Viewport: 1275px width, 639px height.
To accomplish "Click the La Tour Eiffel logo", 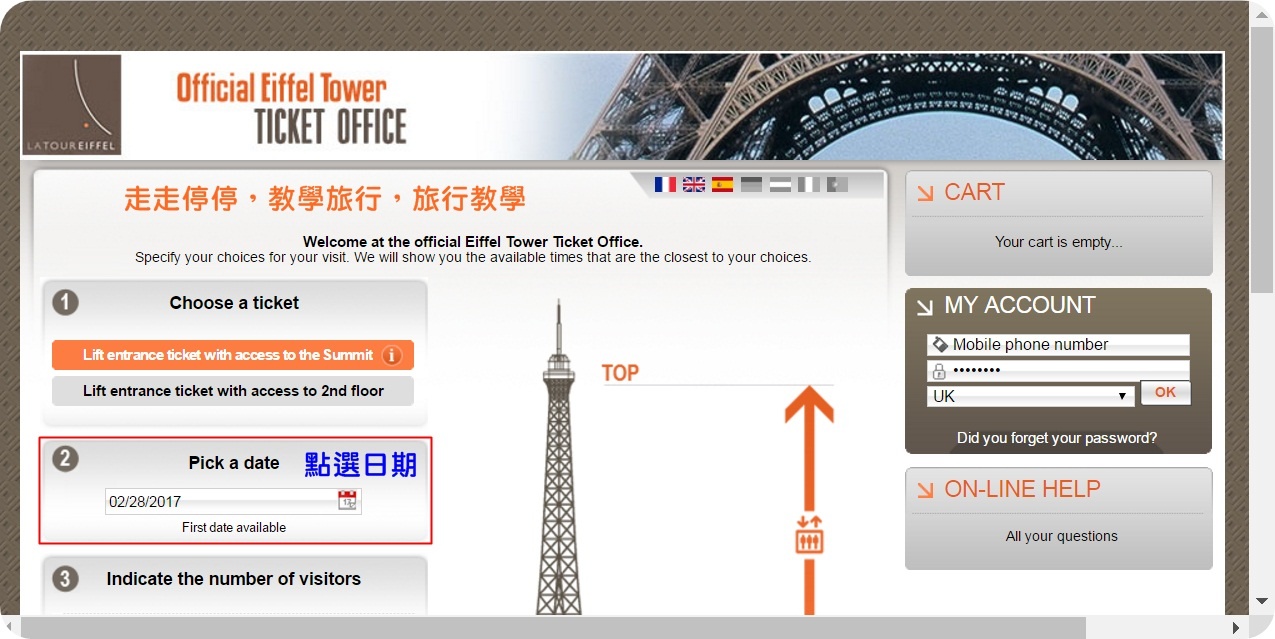I will click(x=71, y=105).
